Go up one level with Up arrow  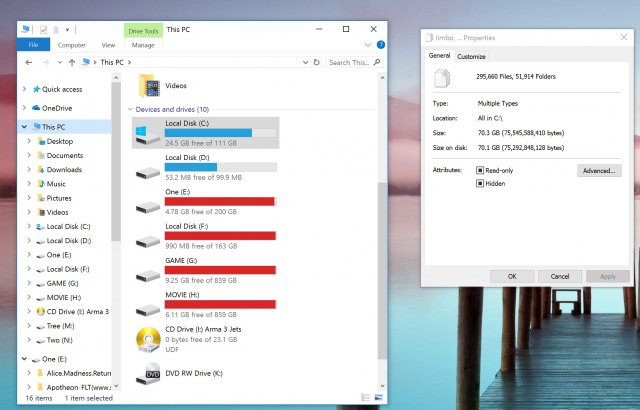click(72, 62)
